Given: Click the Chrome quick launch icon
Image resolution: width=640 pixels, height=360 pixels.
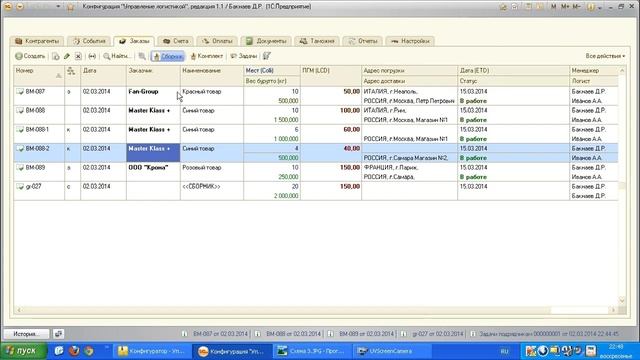Looking at the screenshot, I should [x=89, y=351].
